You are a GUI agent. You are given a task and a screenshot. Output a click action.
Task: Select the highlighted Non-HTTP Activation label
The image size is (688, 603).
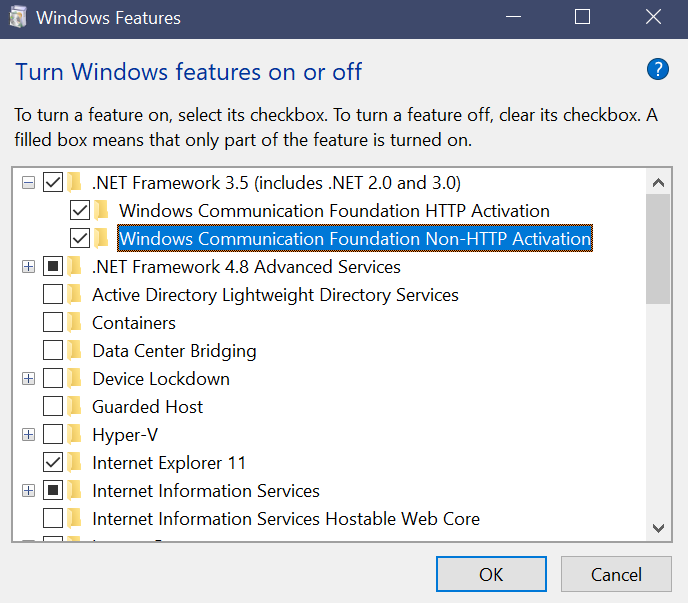click(x=355, y=238)
